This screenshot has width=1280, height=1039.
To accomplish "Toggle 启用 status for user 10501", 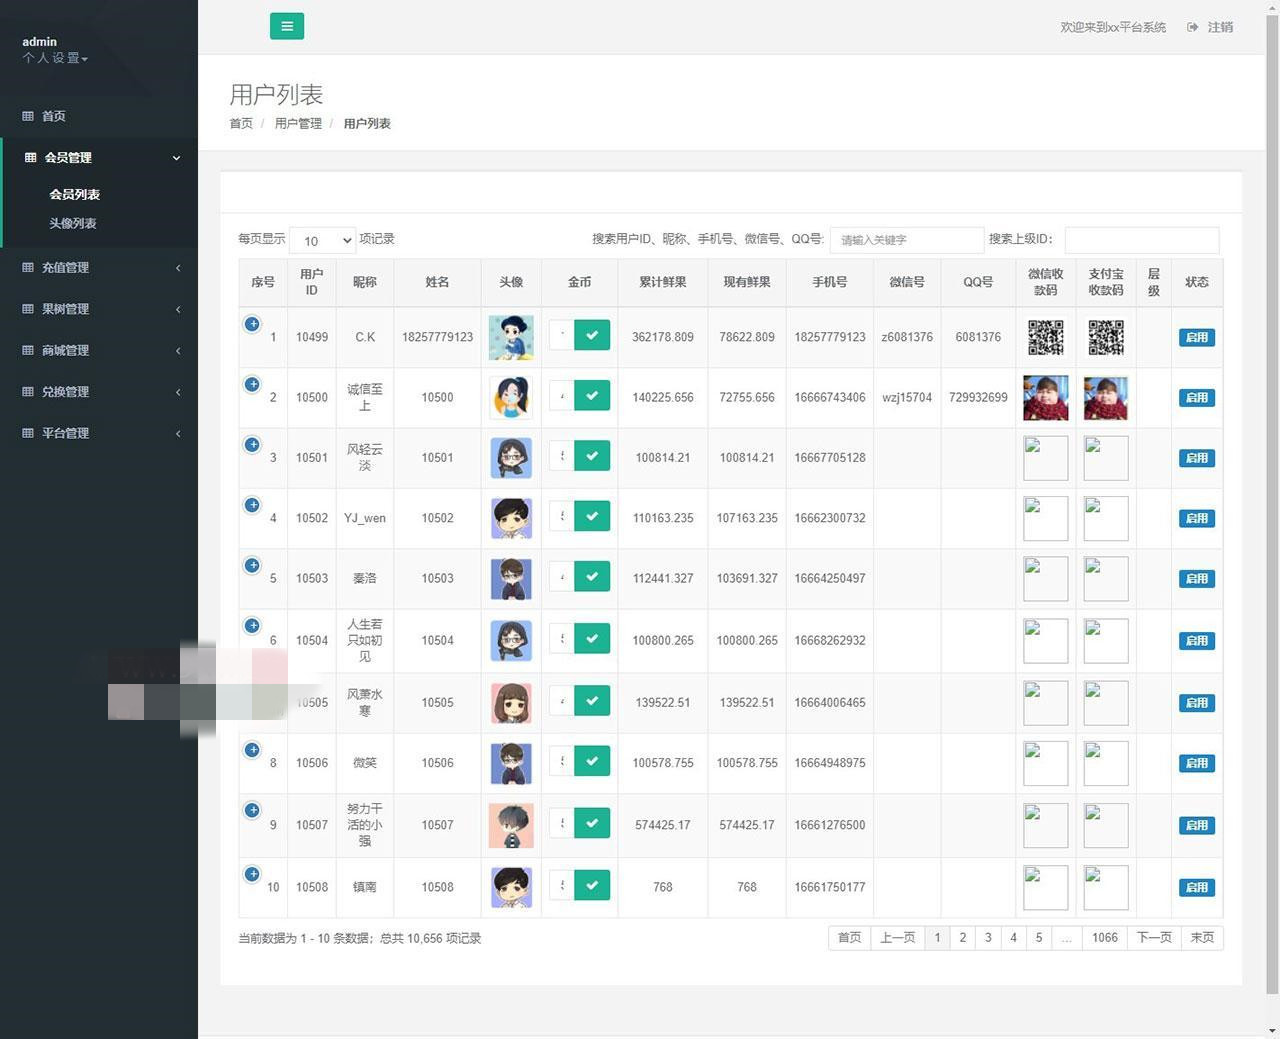I will point(1196,458).
